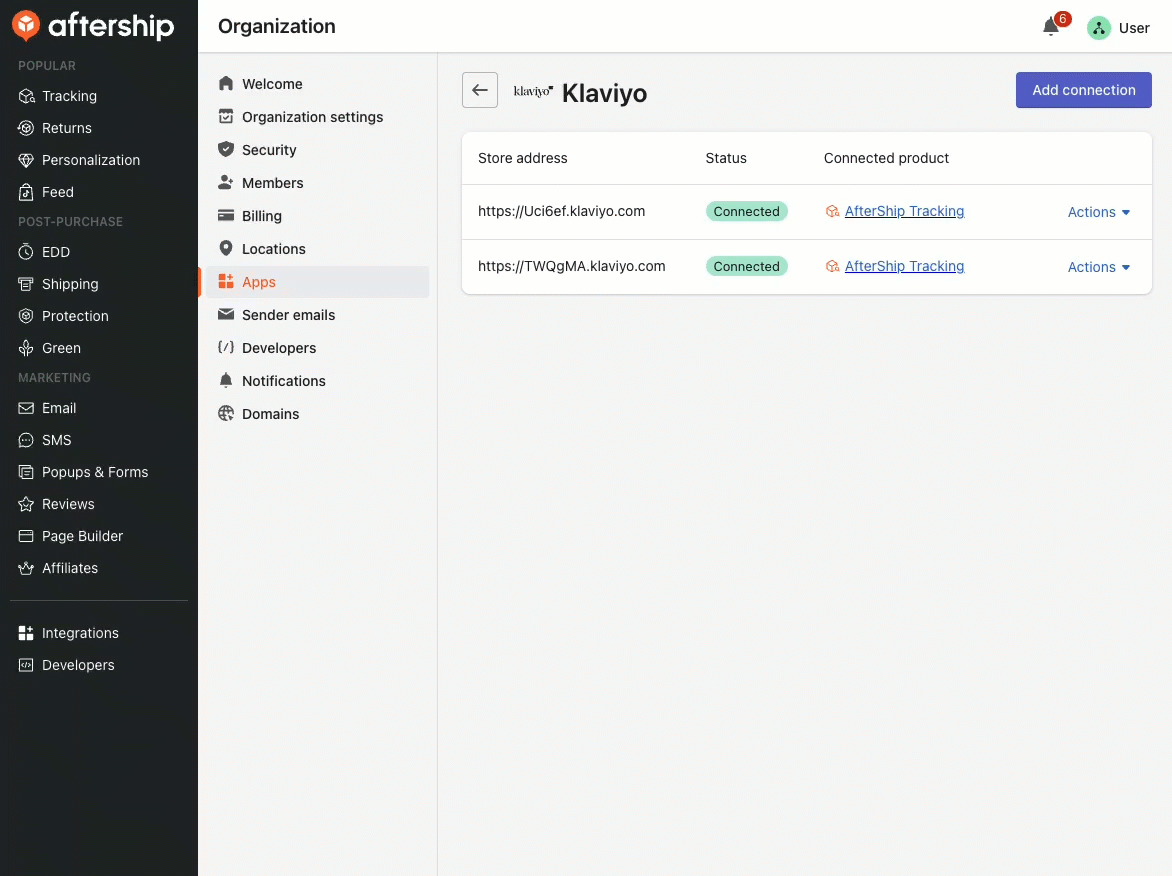The height and width of the screenshot is (876, 1172).
Task: Click the Billing card icon
Action: click(226, 215)
